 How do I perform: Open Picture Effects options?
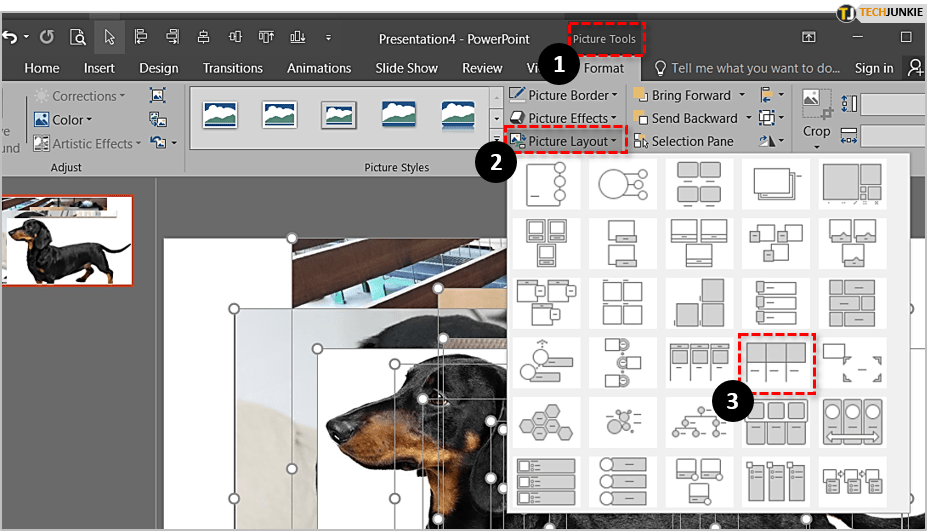coord(565,118)
